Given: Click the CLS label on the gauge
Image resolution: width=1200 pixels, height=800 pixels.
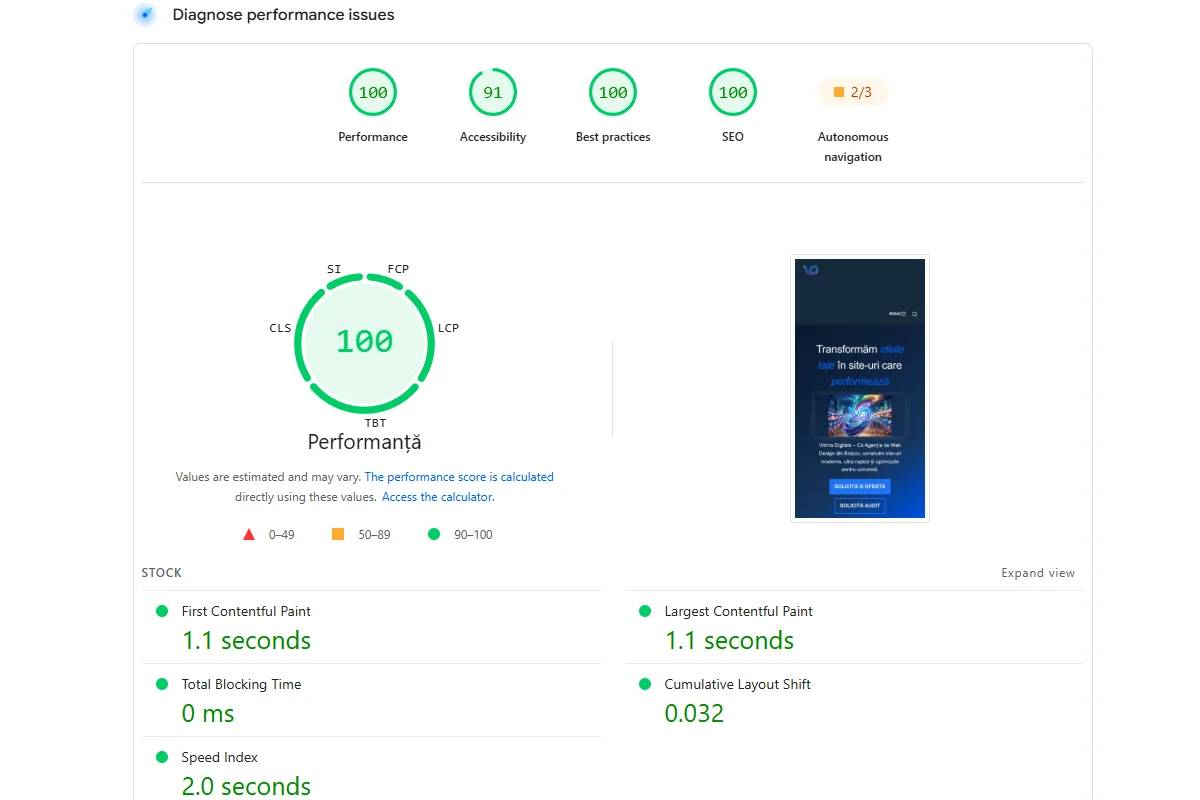Looking at the screenshot, I should 280,328.
